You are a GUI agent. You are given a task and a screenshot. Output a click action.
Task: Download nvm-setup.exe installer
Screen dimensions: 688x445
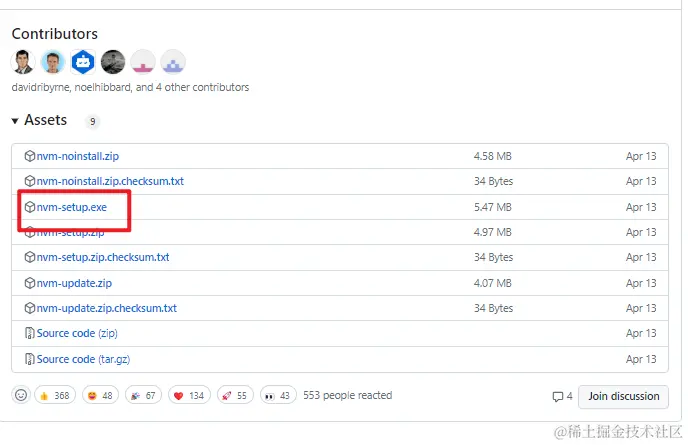point(72,207)
